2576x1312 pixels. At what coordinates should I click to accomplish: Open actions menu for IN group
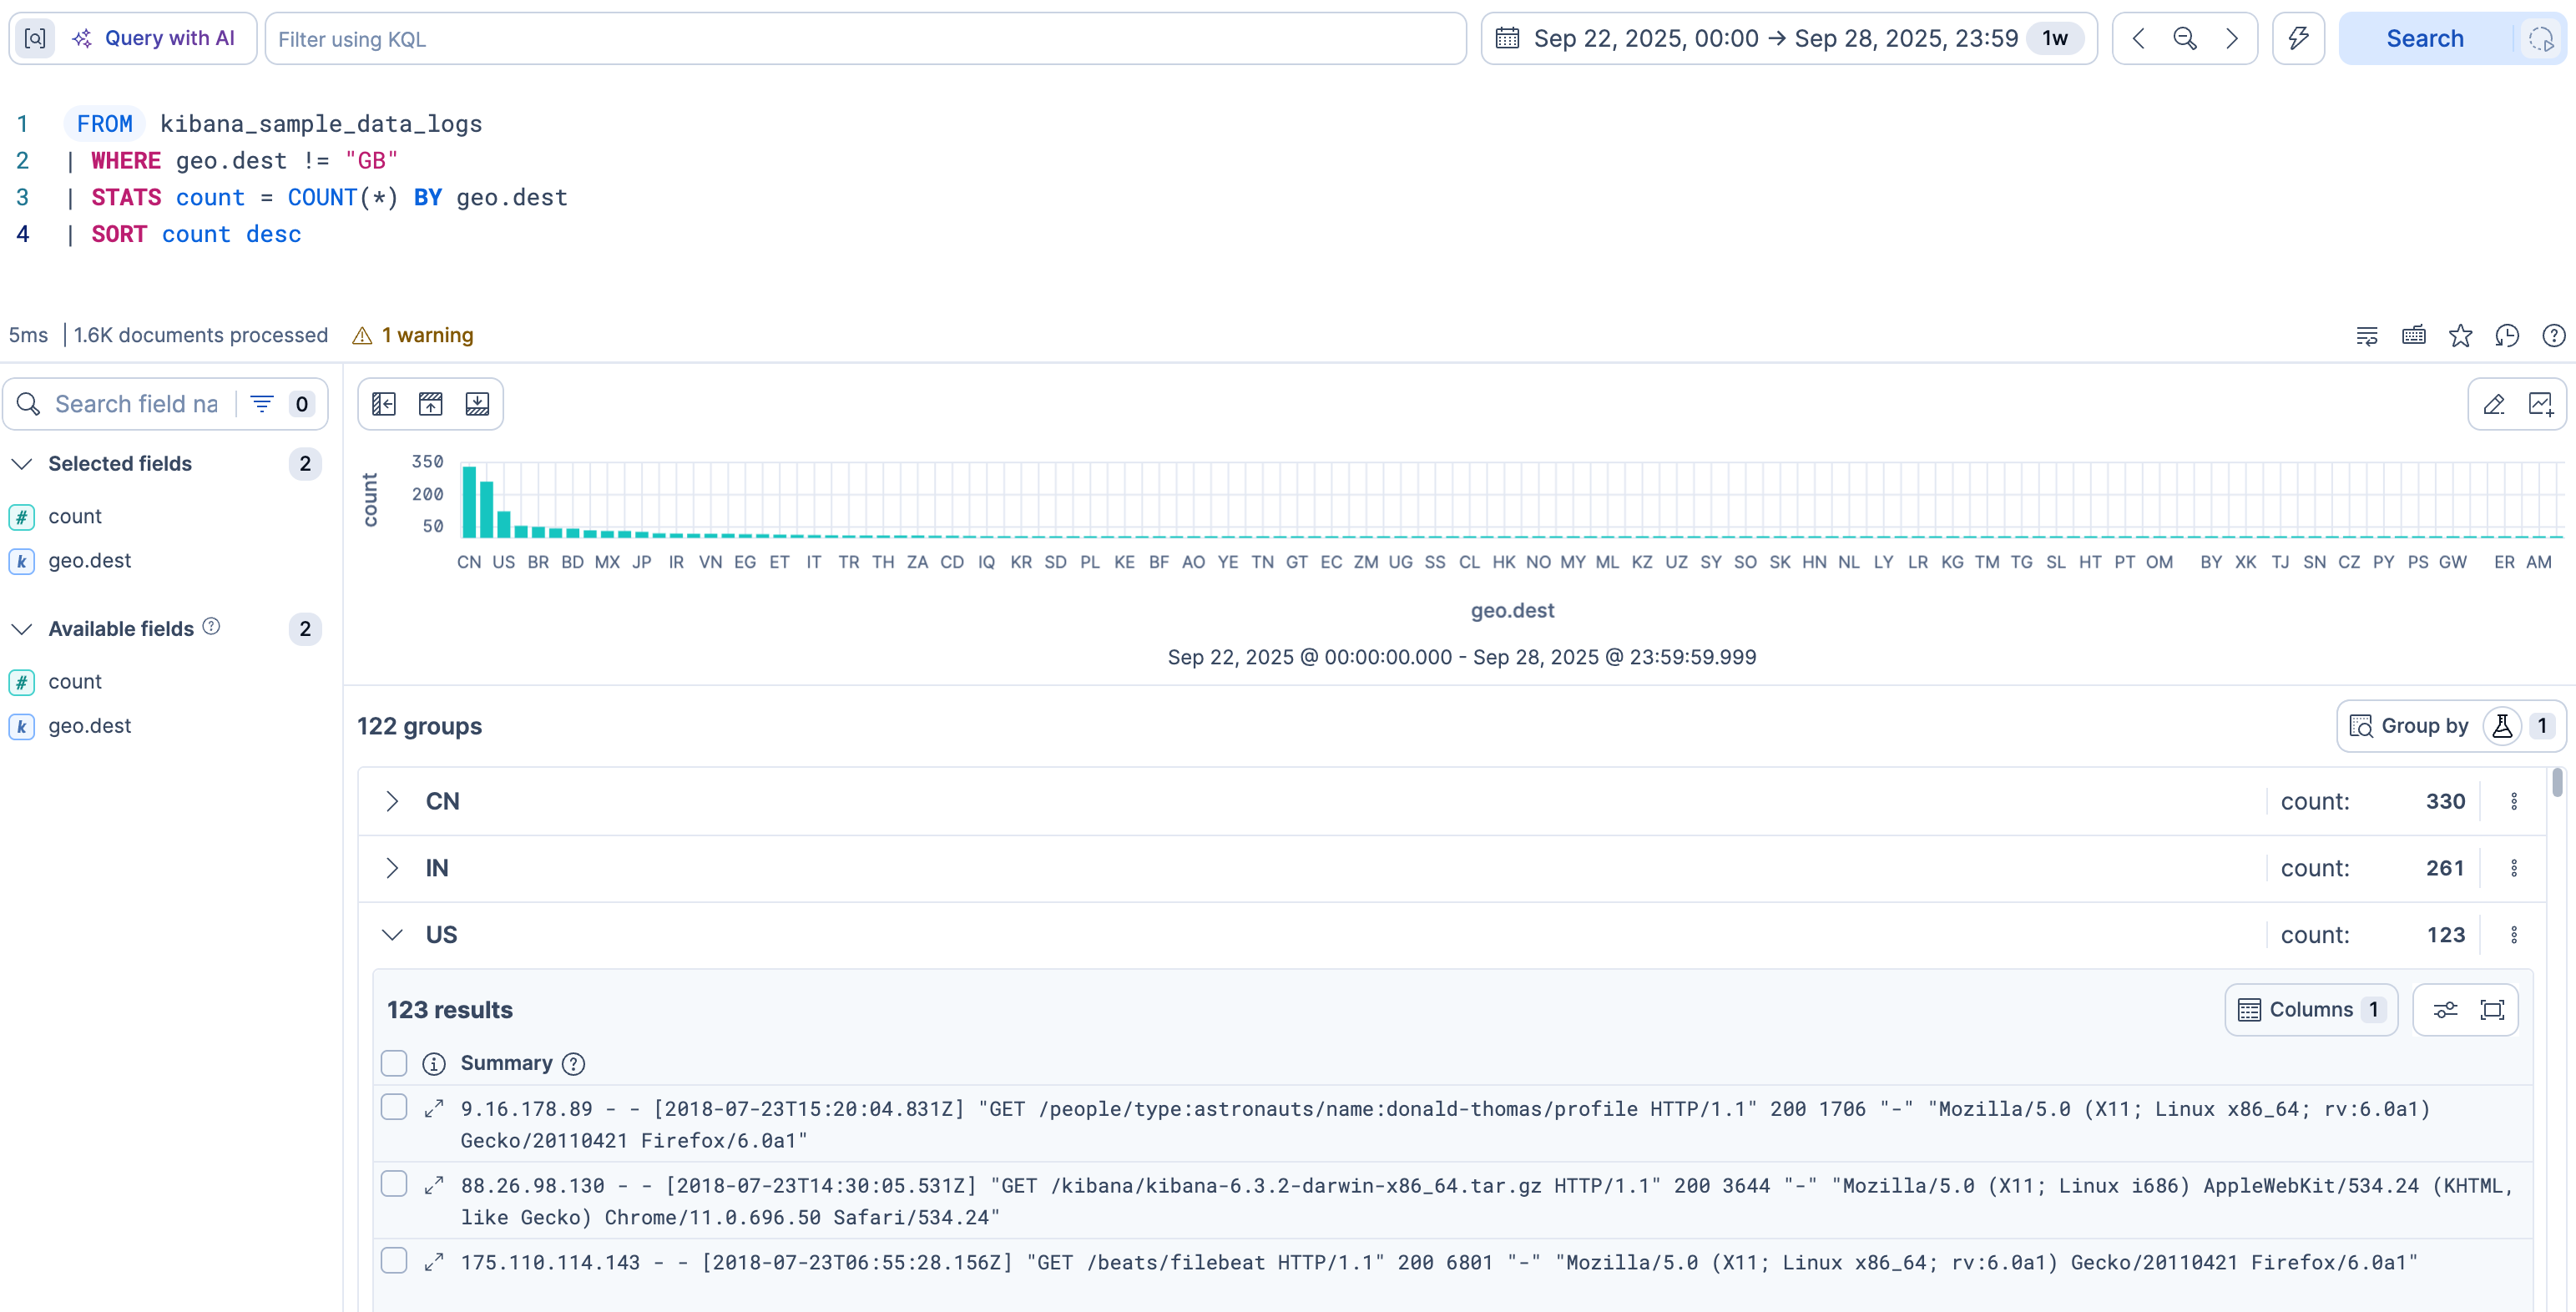point(2514,869)
